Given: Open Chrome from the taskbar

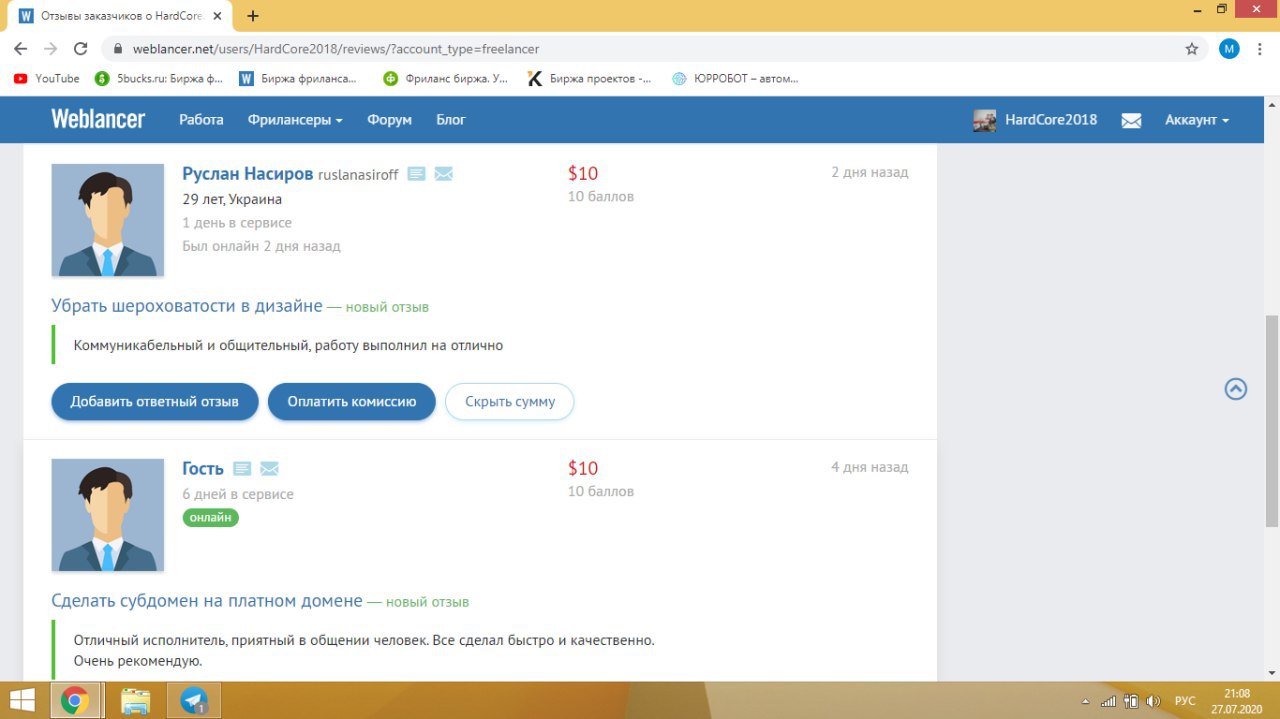Looking at the screenshot, I should 75,700.
